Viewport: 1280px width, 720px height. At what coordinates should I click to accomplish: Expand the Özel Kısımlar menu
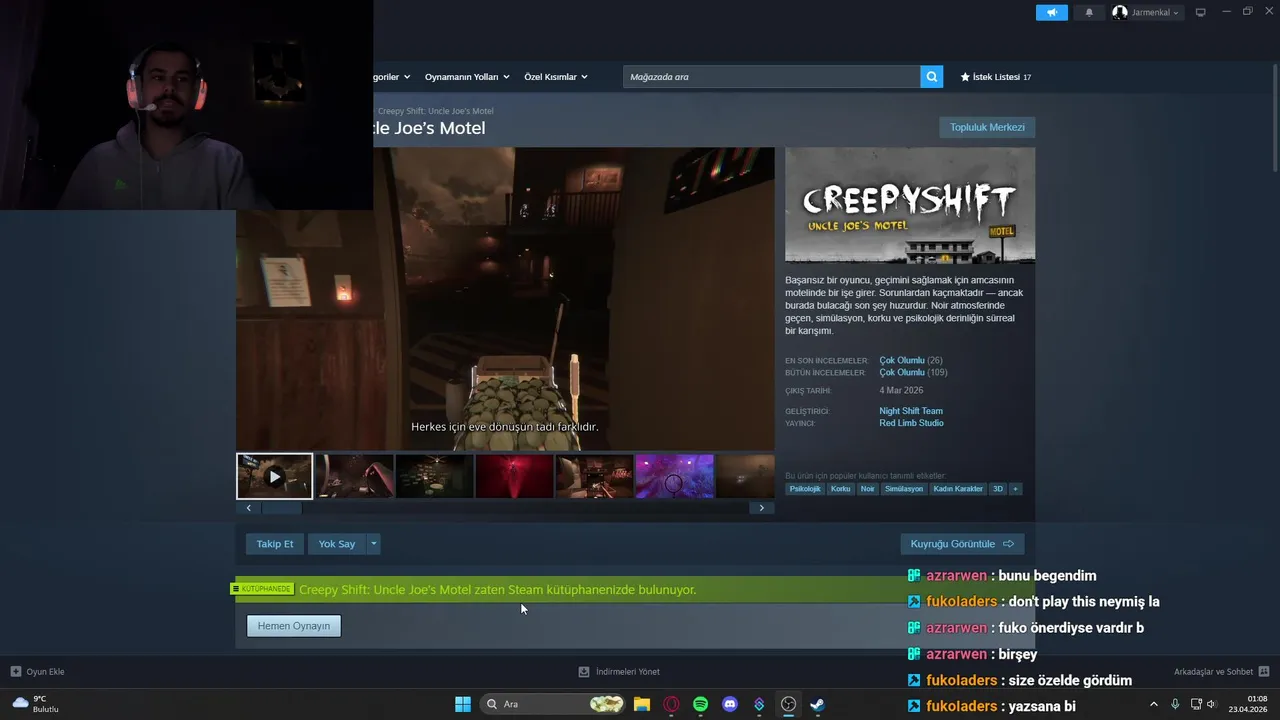coord(556,77)
